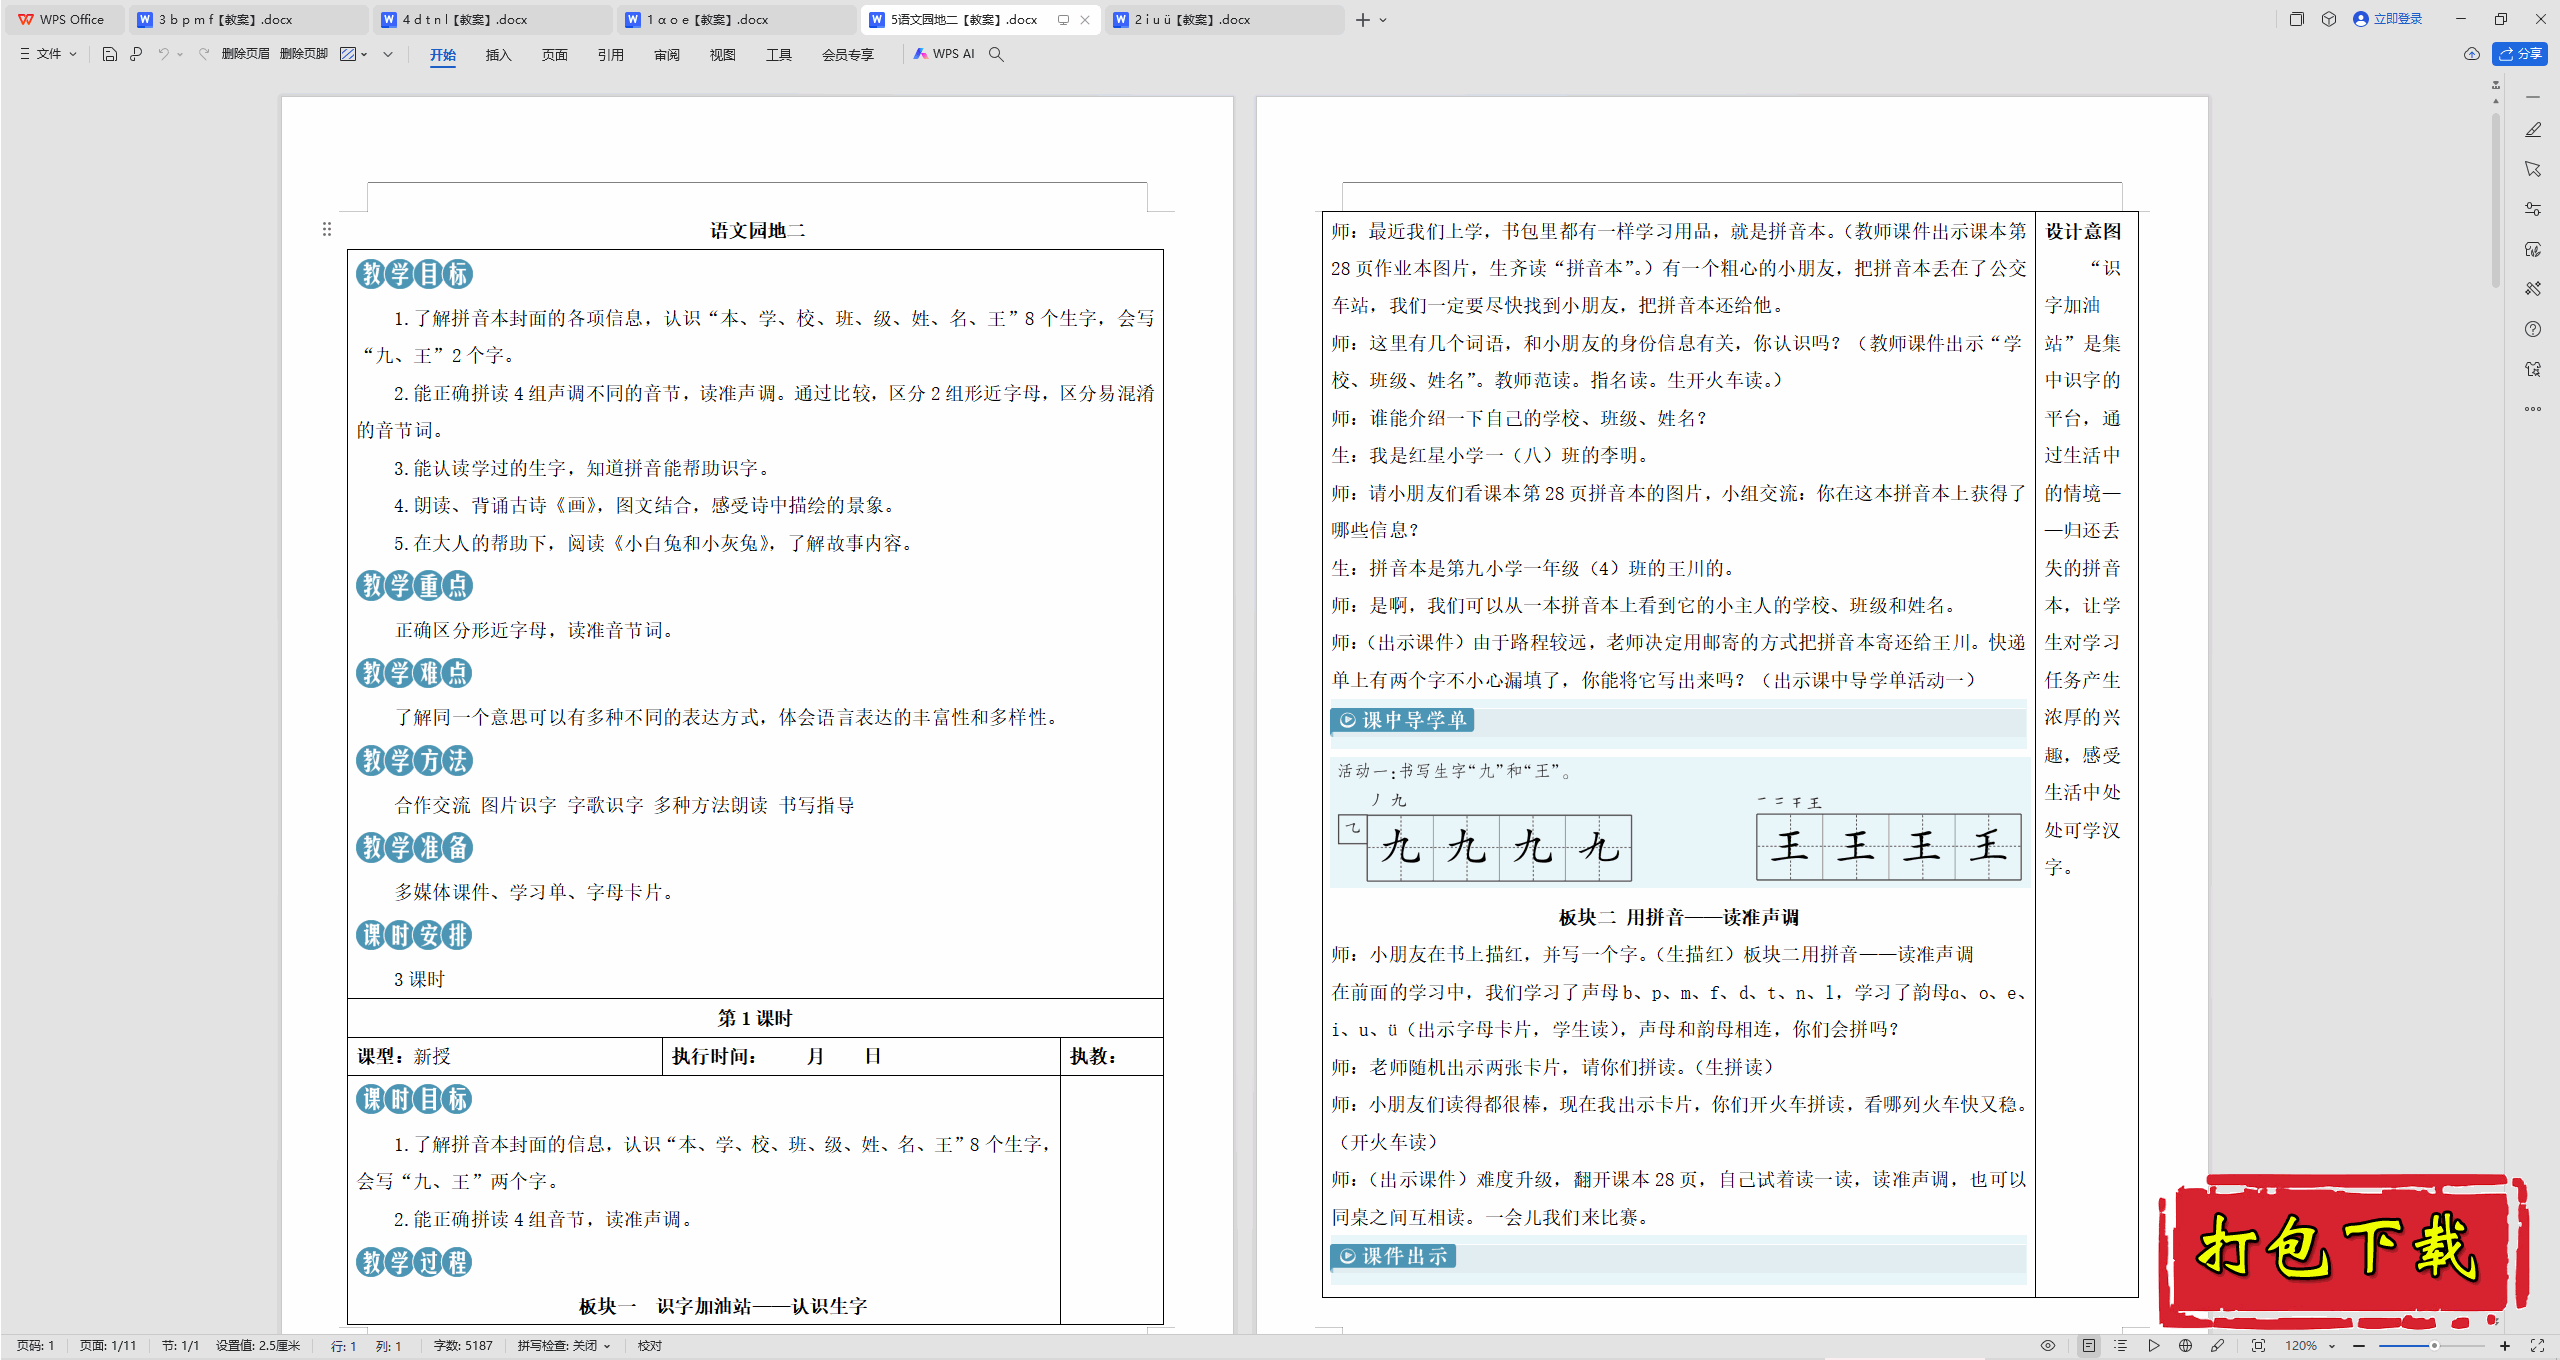Click the zoom out minus button
Image resolution: width=2560 pixels, height=1360 pixels.
[x=2359, y=1346]
